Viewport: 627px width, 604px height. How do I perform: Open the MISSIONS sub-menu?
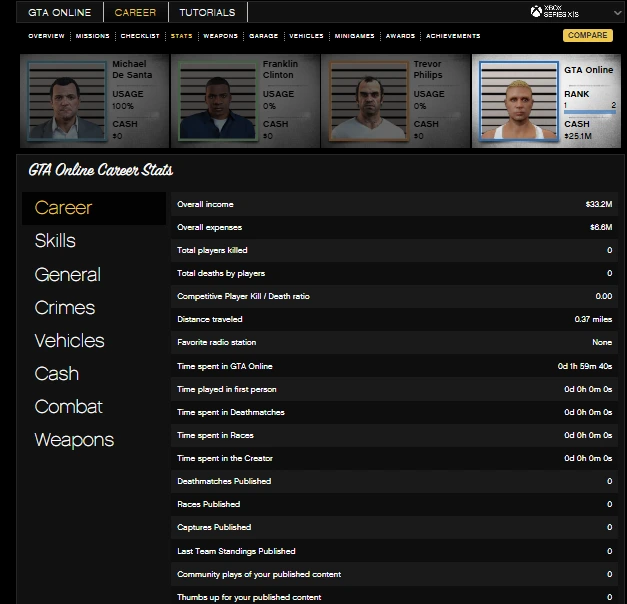(x=92, y=36)
